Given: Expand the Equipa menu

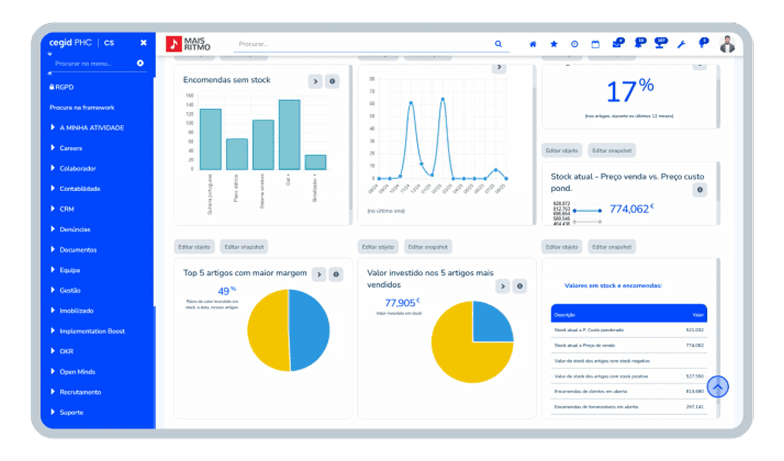Looking at the screenshot, I should click(66, 270).
